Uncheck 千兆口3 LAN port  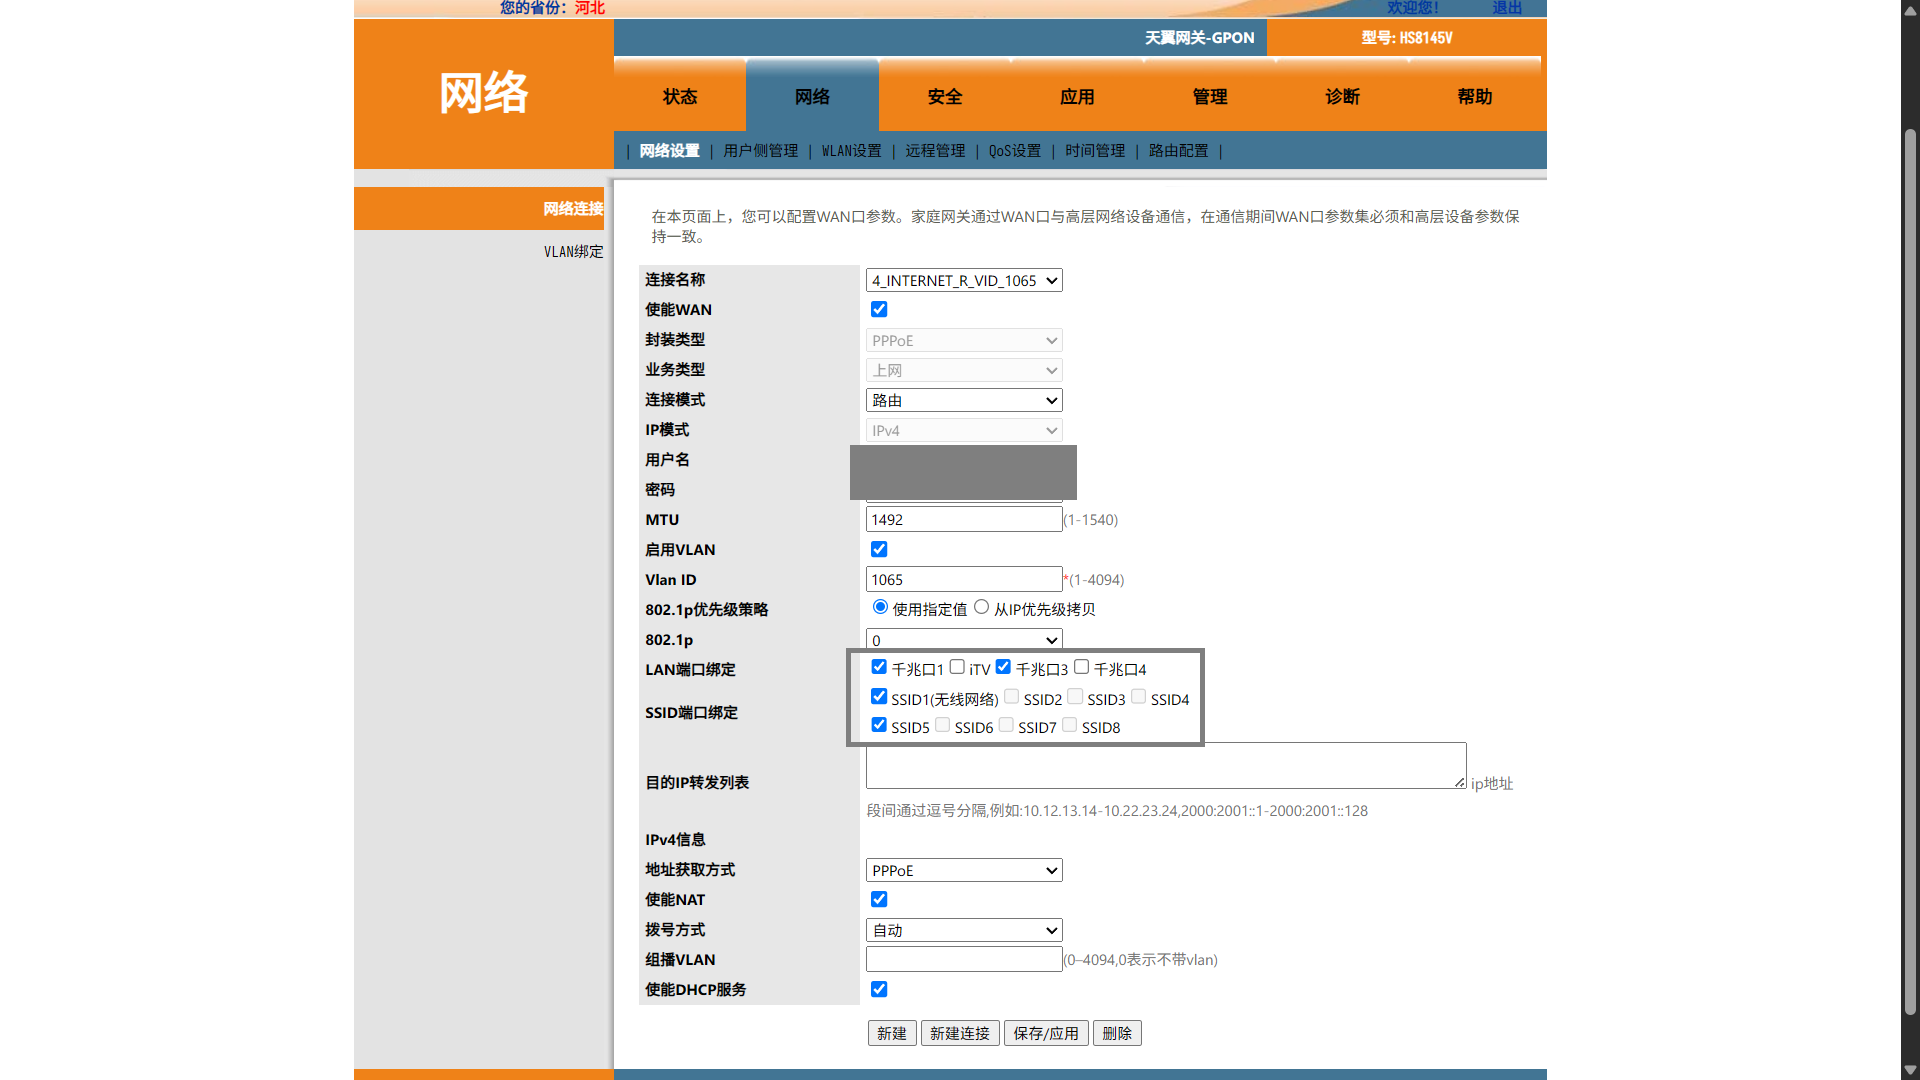click(x=1003, y=667)
